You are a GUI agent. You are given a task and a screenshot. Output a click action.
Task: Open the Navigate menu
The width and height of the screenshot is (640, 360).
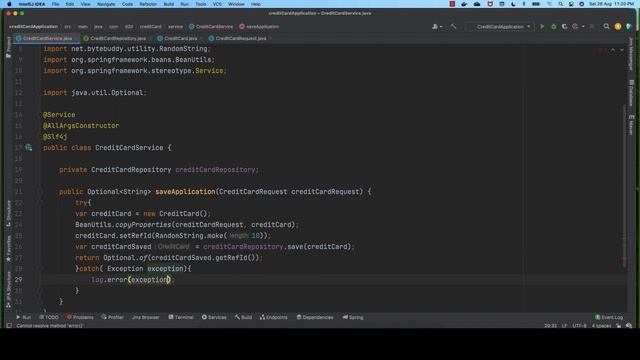coord(106,4)
